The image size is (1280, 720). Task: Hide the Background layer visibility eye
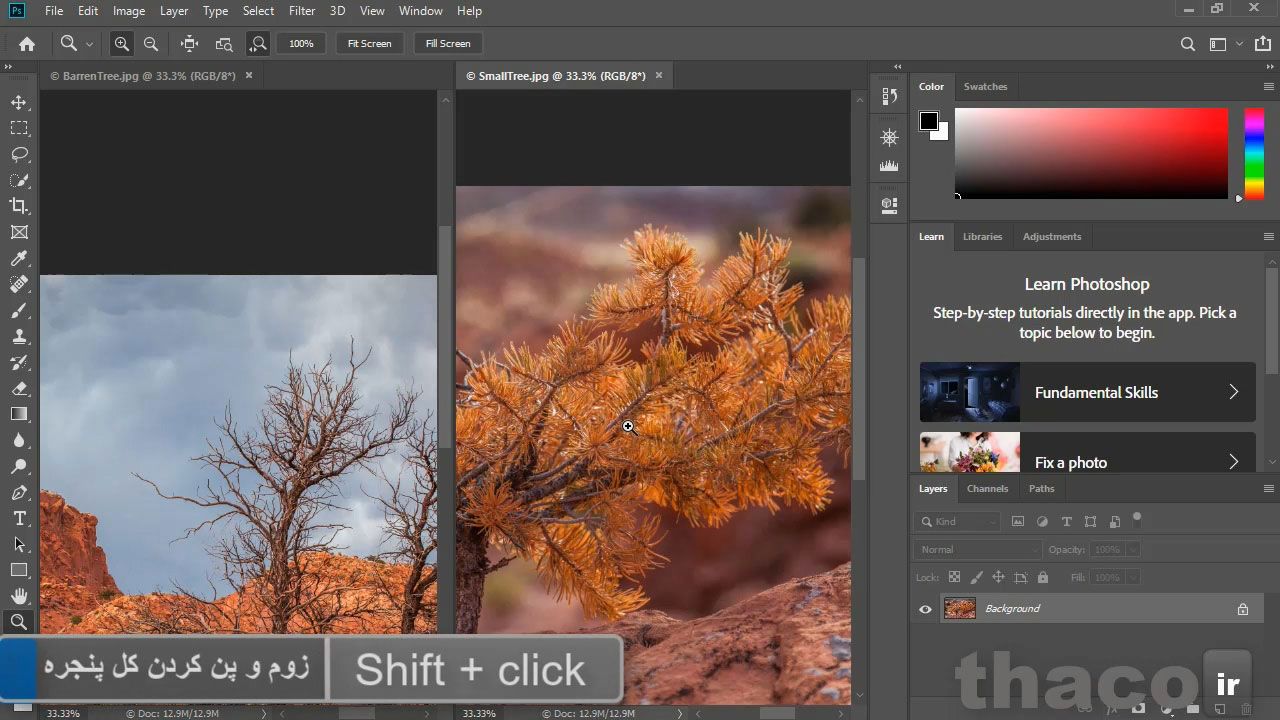(x=925, y=609)
